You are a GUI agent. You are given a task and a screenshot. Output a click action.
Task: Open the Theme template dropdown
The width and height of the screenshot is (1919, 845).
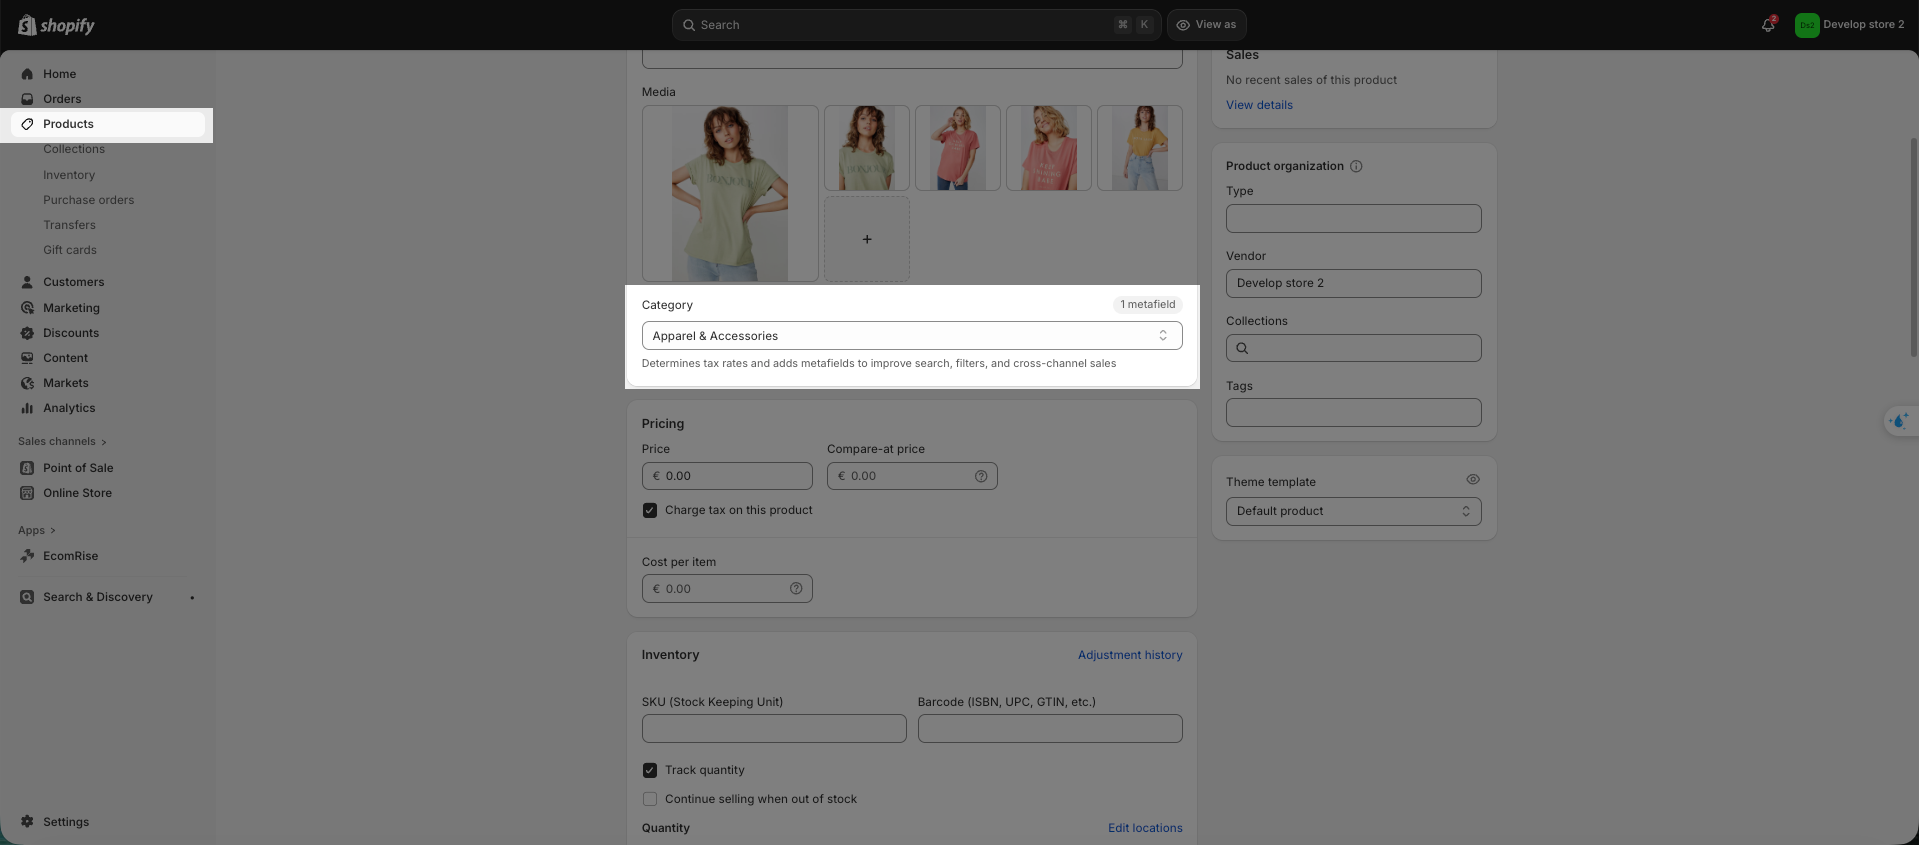pyautogui.click(x=1353, y=511)
